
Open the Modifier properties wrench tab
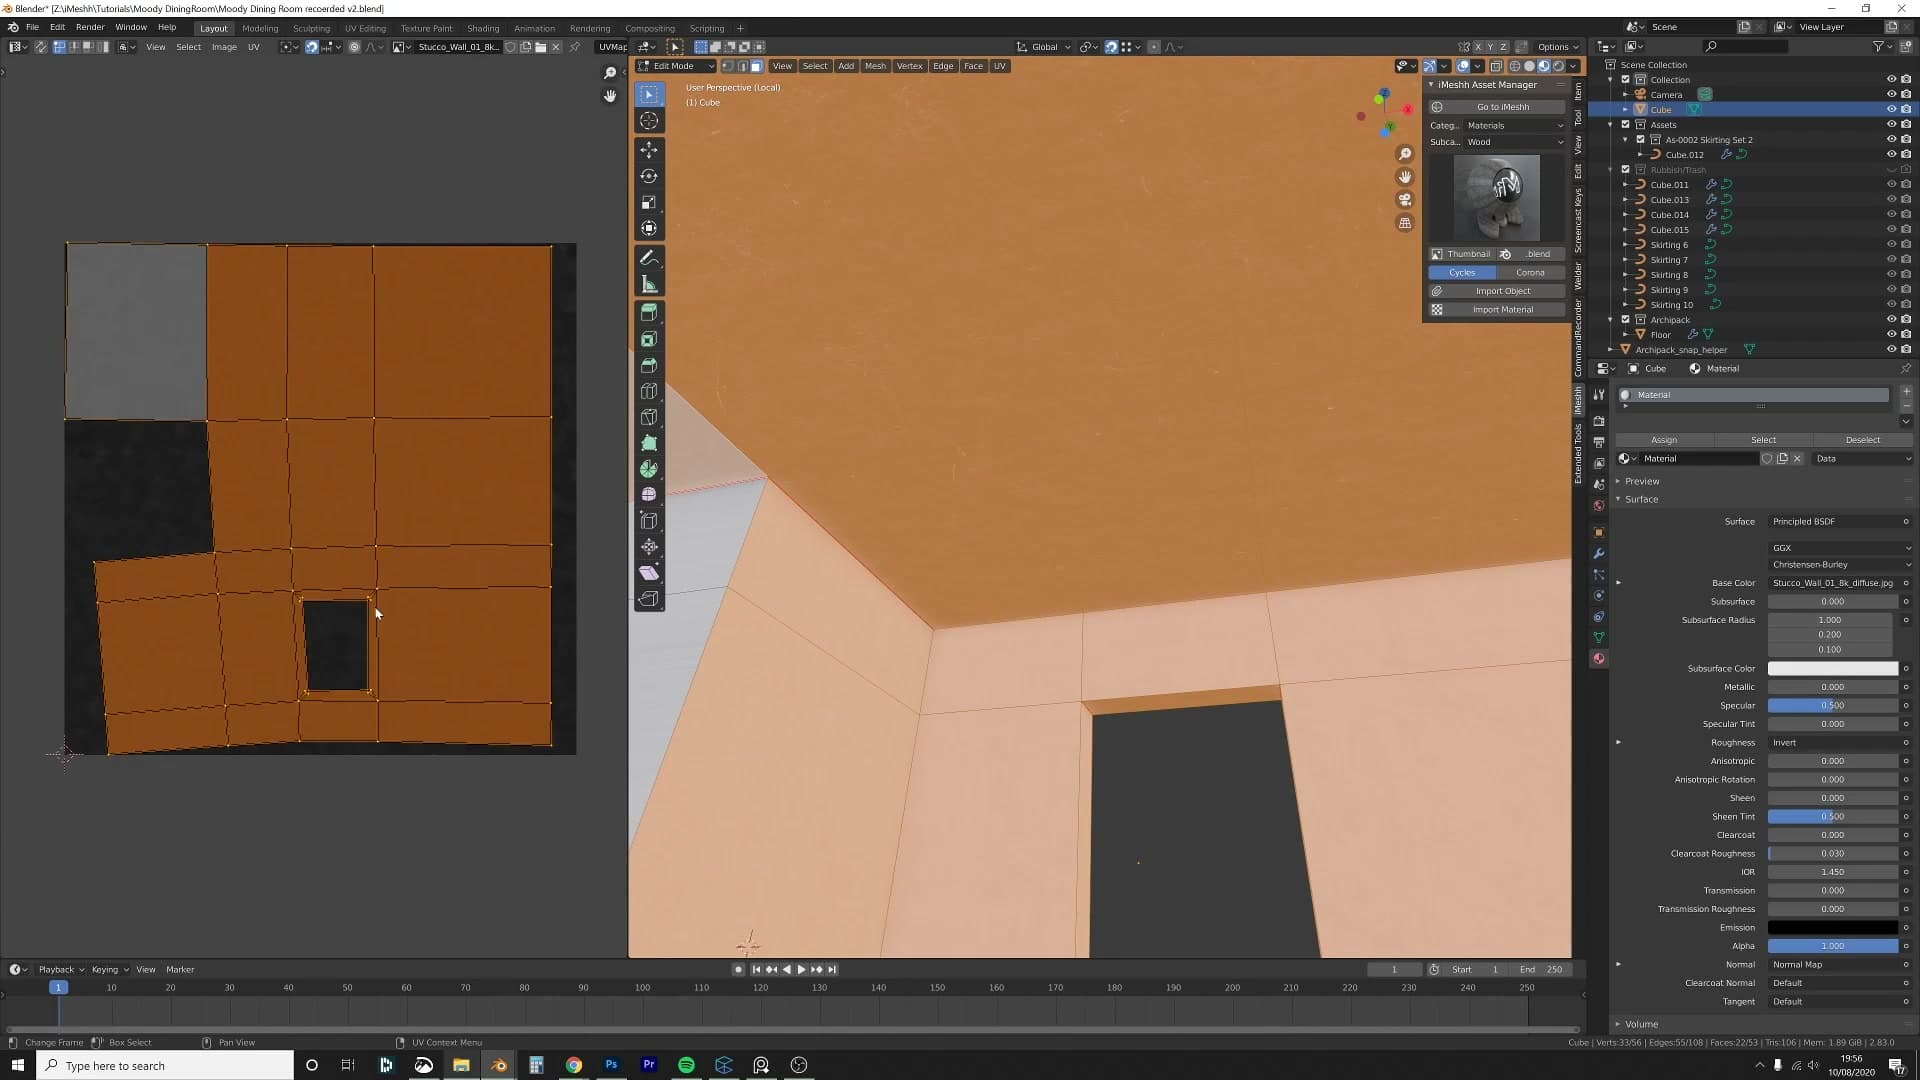coord(1599,553)
